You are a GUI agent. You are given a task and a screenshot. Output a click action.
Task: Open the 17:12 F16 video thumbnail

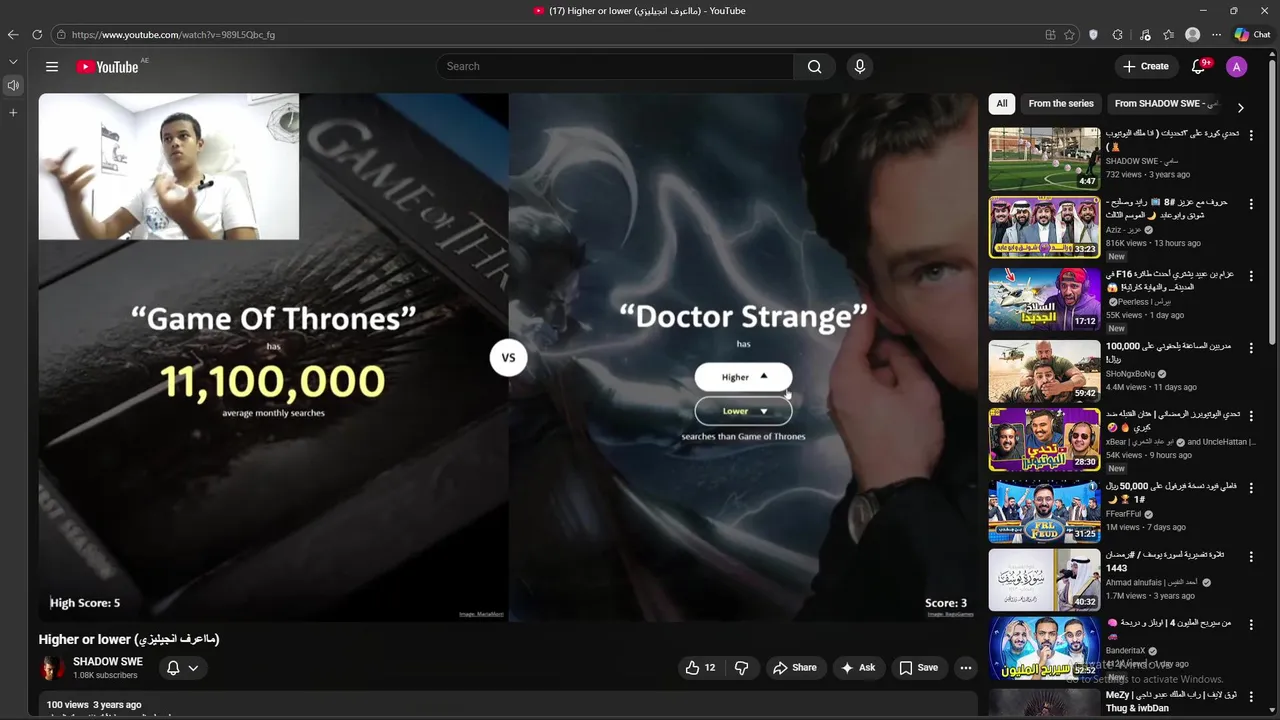pos(1044,299)
